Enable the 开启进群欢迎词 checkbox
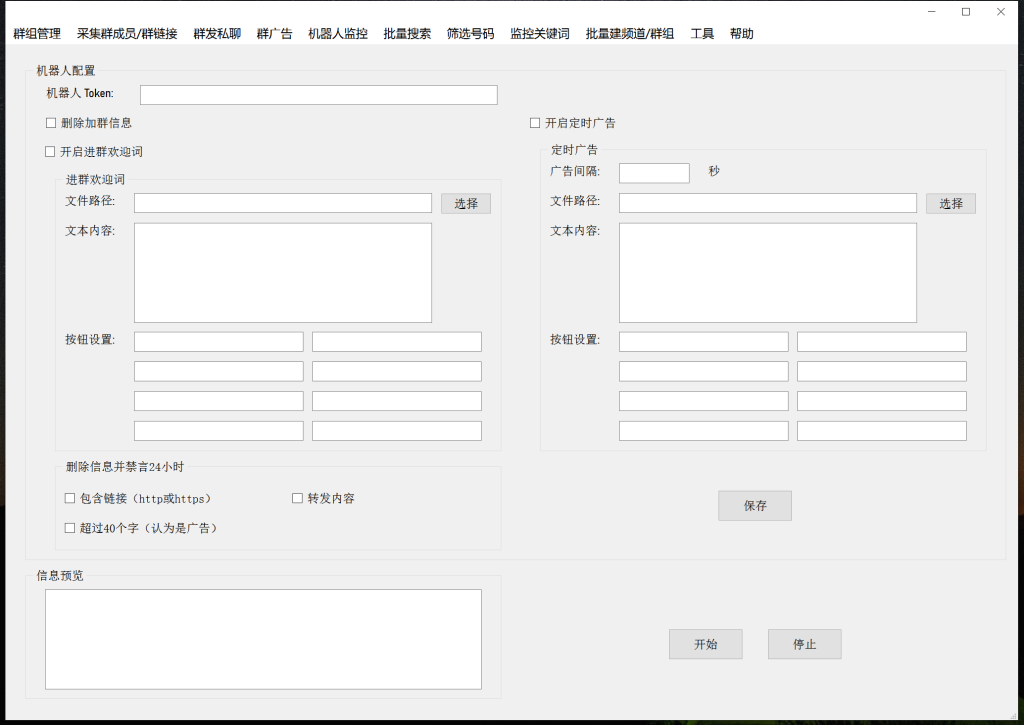 click(x=51, y=151)
